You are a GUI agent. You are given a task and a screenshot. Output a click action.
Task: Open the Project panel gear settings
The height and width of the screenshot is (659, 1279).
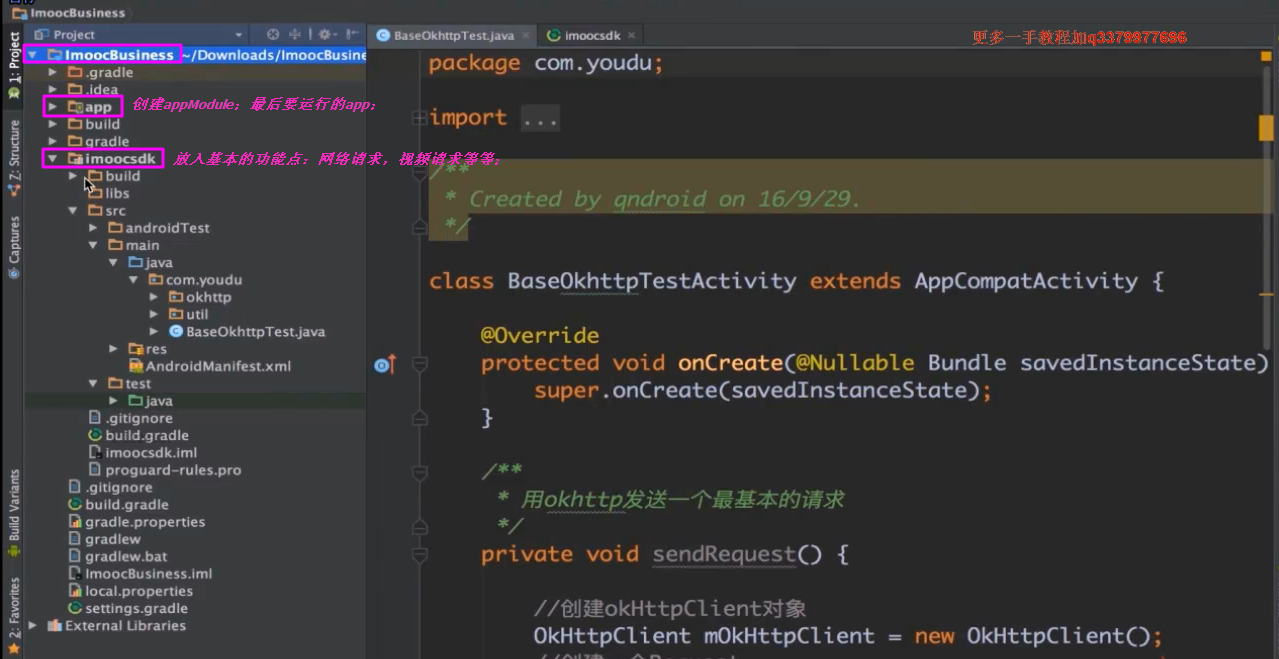pos(325,35)
